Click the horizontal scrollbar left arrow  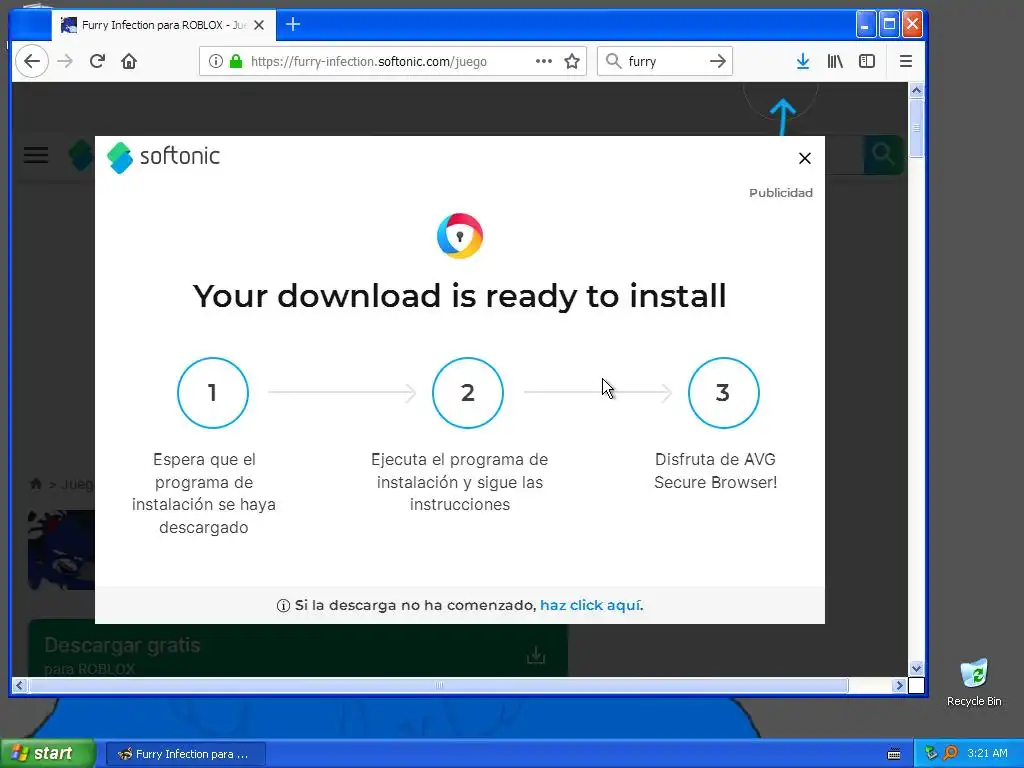point(19,685)
